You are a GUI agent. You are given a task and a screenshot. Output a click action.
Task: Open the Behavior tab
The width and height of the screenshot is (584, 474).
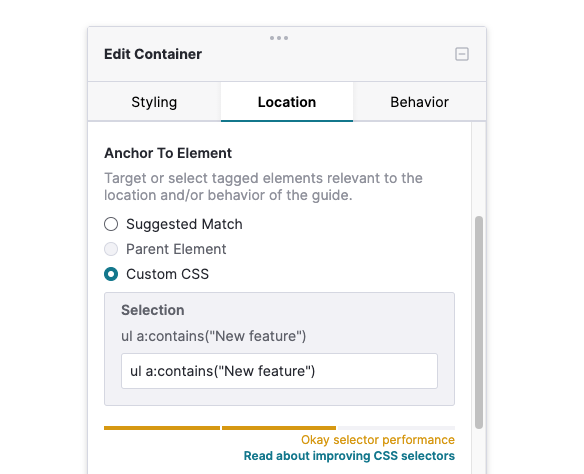pos(419,102)
